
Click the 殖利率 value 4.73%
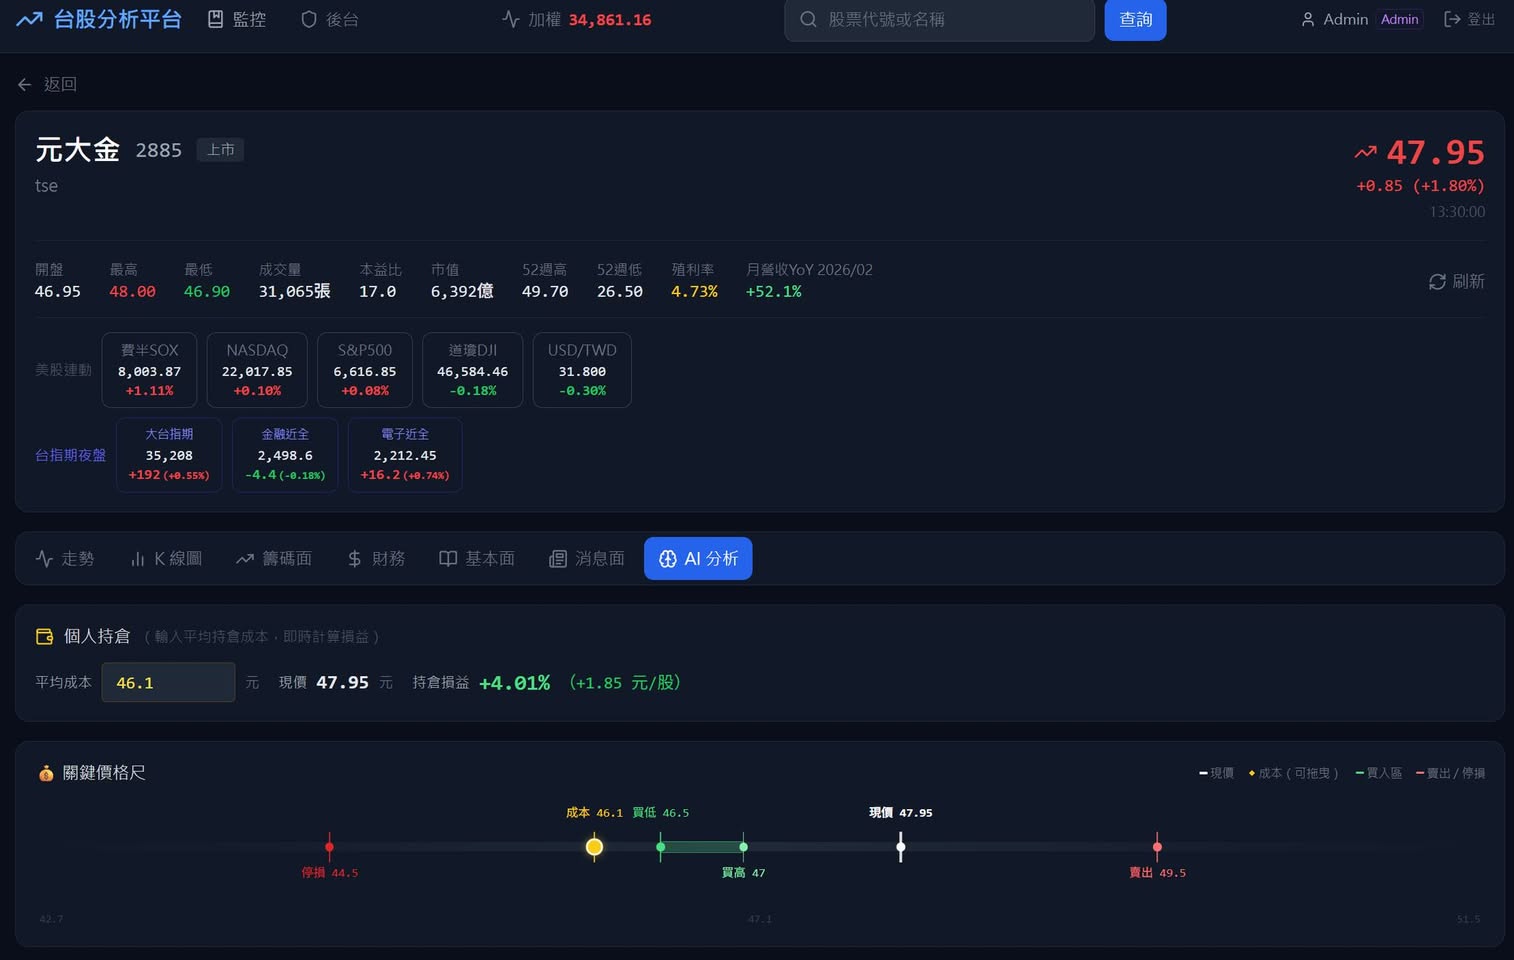coord(694,291)
